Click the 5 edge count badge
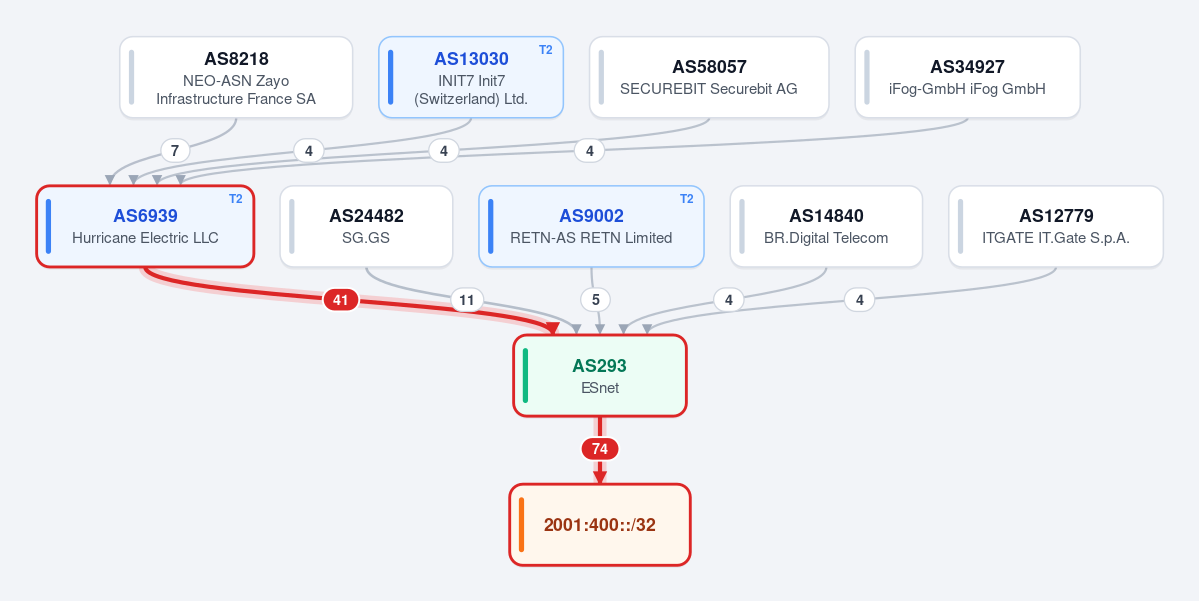1199x601 pixels. [x=596, y=300]
